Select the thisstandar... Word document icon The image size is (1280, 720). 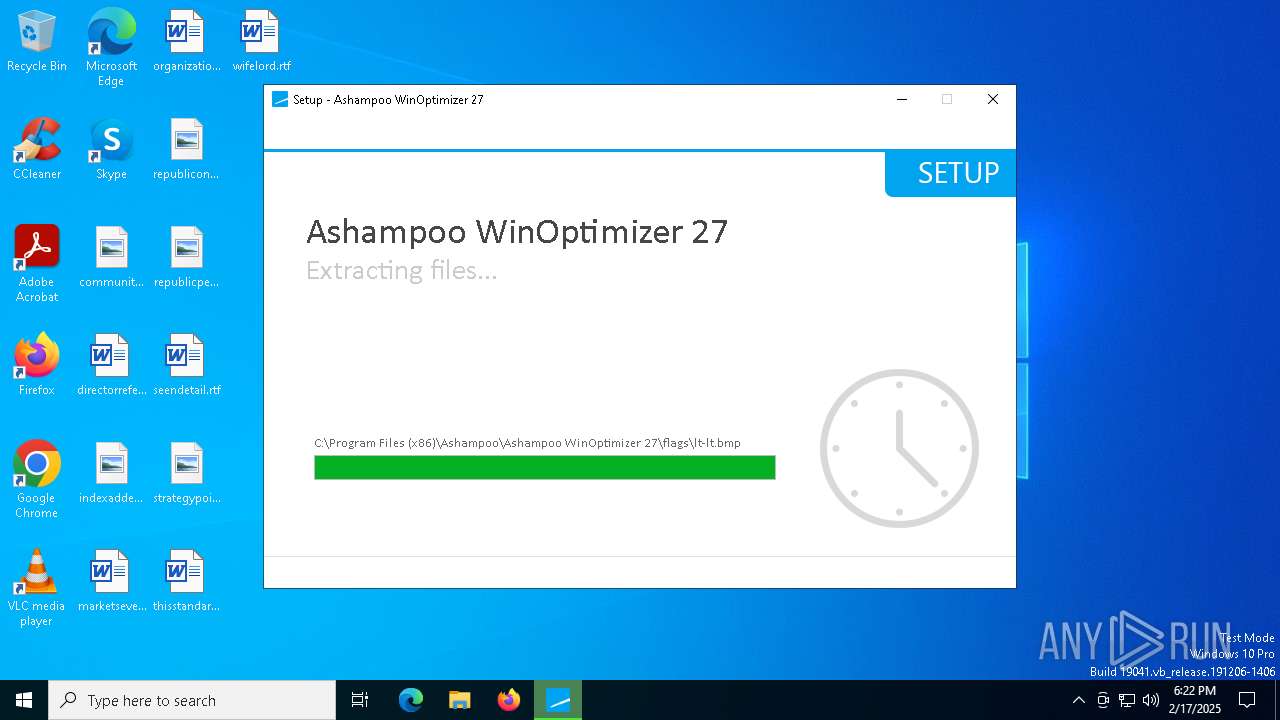186,581
